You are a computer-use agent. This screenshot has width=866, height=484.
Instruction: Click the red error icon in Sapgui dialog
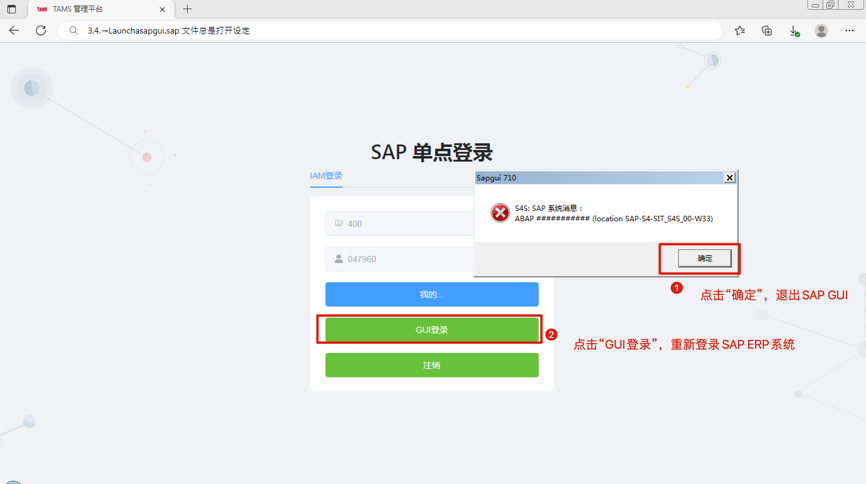500,213
